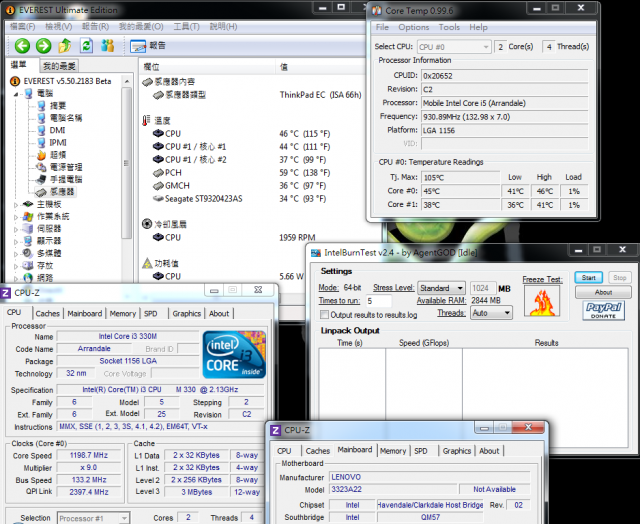The image size is (640, 524).
Task: Open the Stress Level dropdown
Action: pyautogui.click(x=441, y=288)
